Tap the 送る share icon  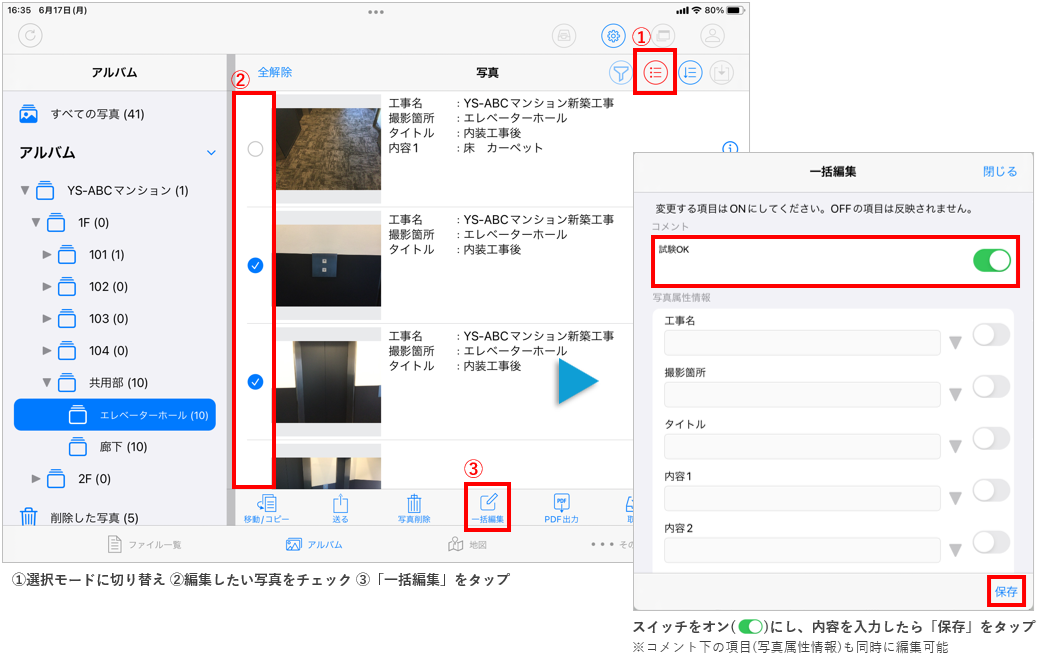click(340, 508)
